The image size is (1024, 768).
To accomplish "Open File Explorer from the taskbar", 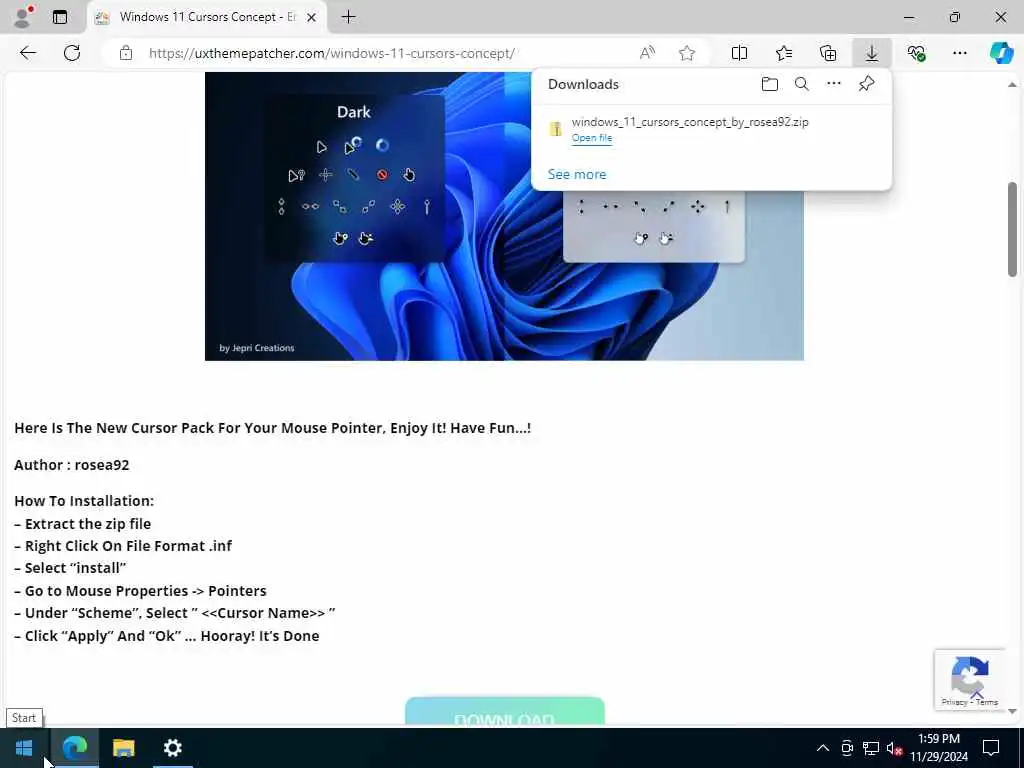I will [x=123, y=748].
